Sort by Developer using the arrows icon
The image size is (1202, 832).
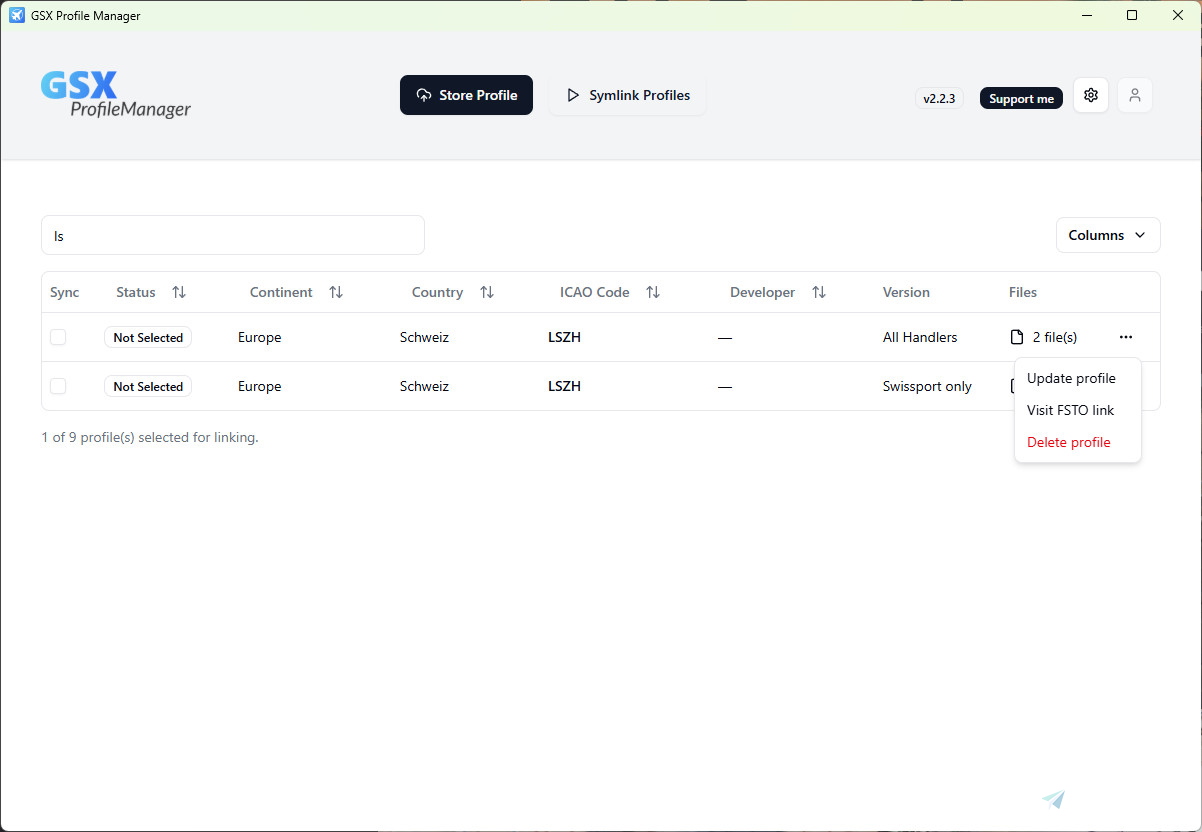pyautogui.click(x=819, y=292)
